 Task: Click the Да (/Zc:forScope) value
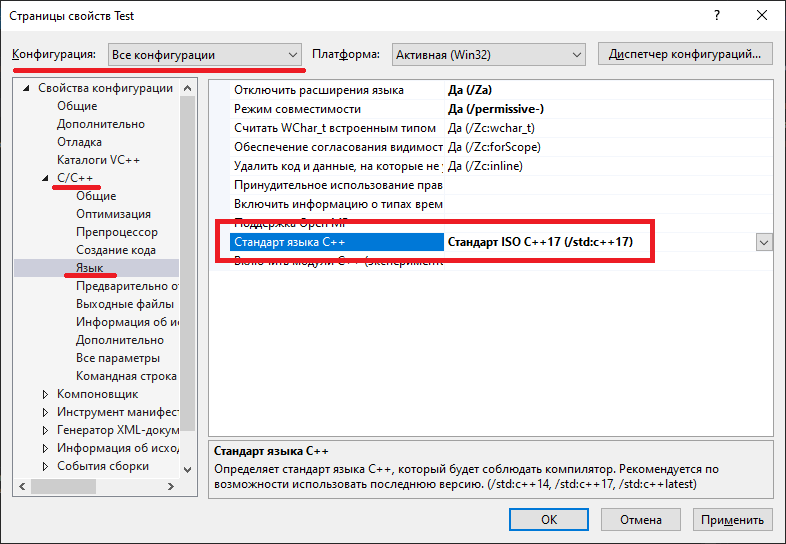494,147
